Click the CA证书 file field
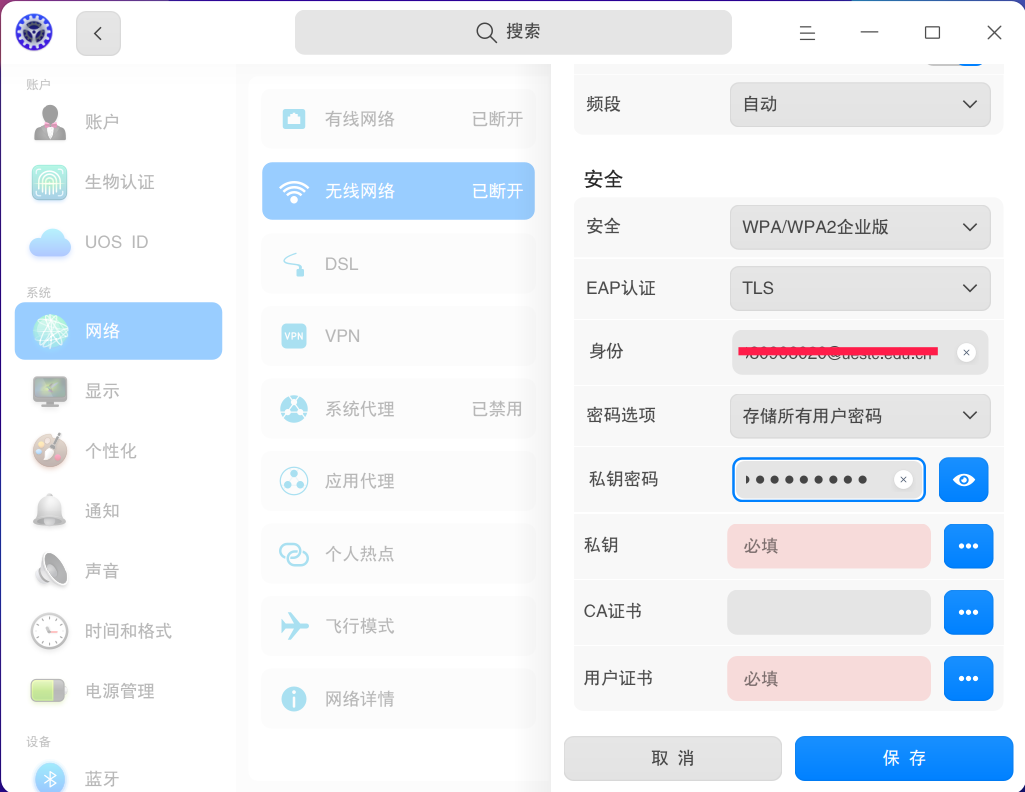The height and width of the screenshot is (792, 1025). click(x=828, y=612)
